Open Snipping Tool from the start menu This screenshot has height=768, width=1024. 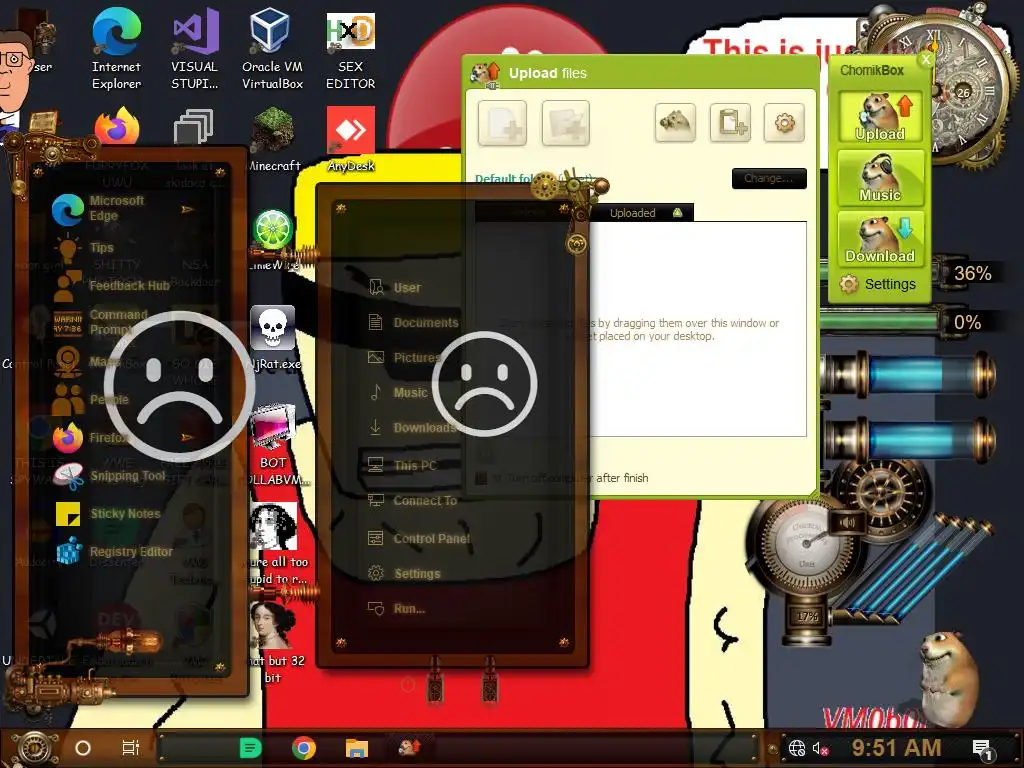click(109, 475)
